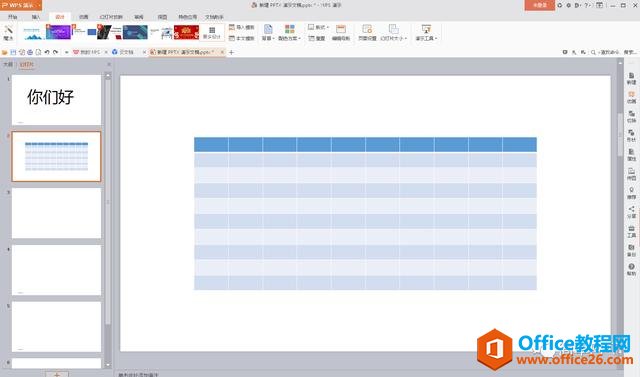Click 分享 share icon in right sidebar

631,213
